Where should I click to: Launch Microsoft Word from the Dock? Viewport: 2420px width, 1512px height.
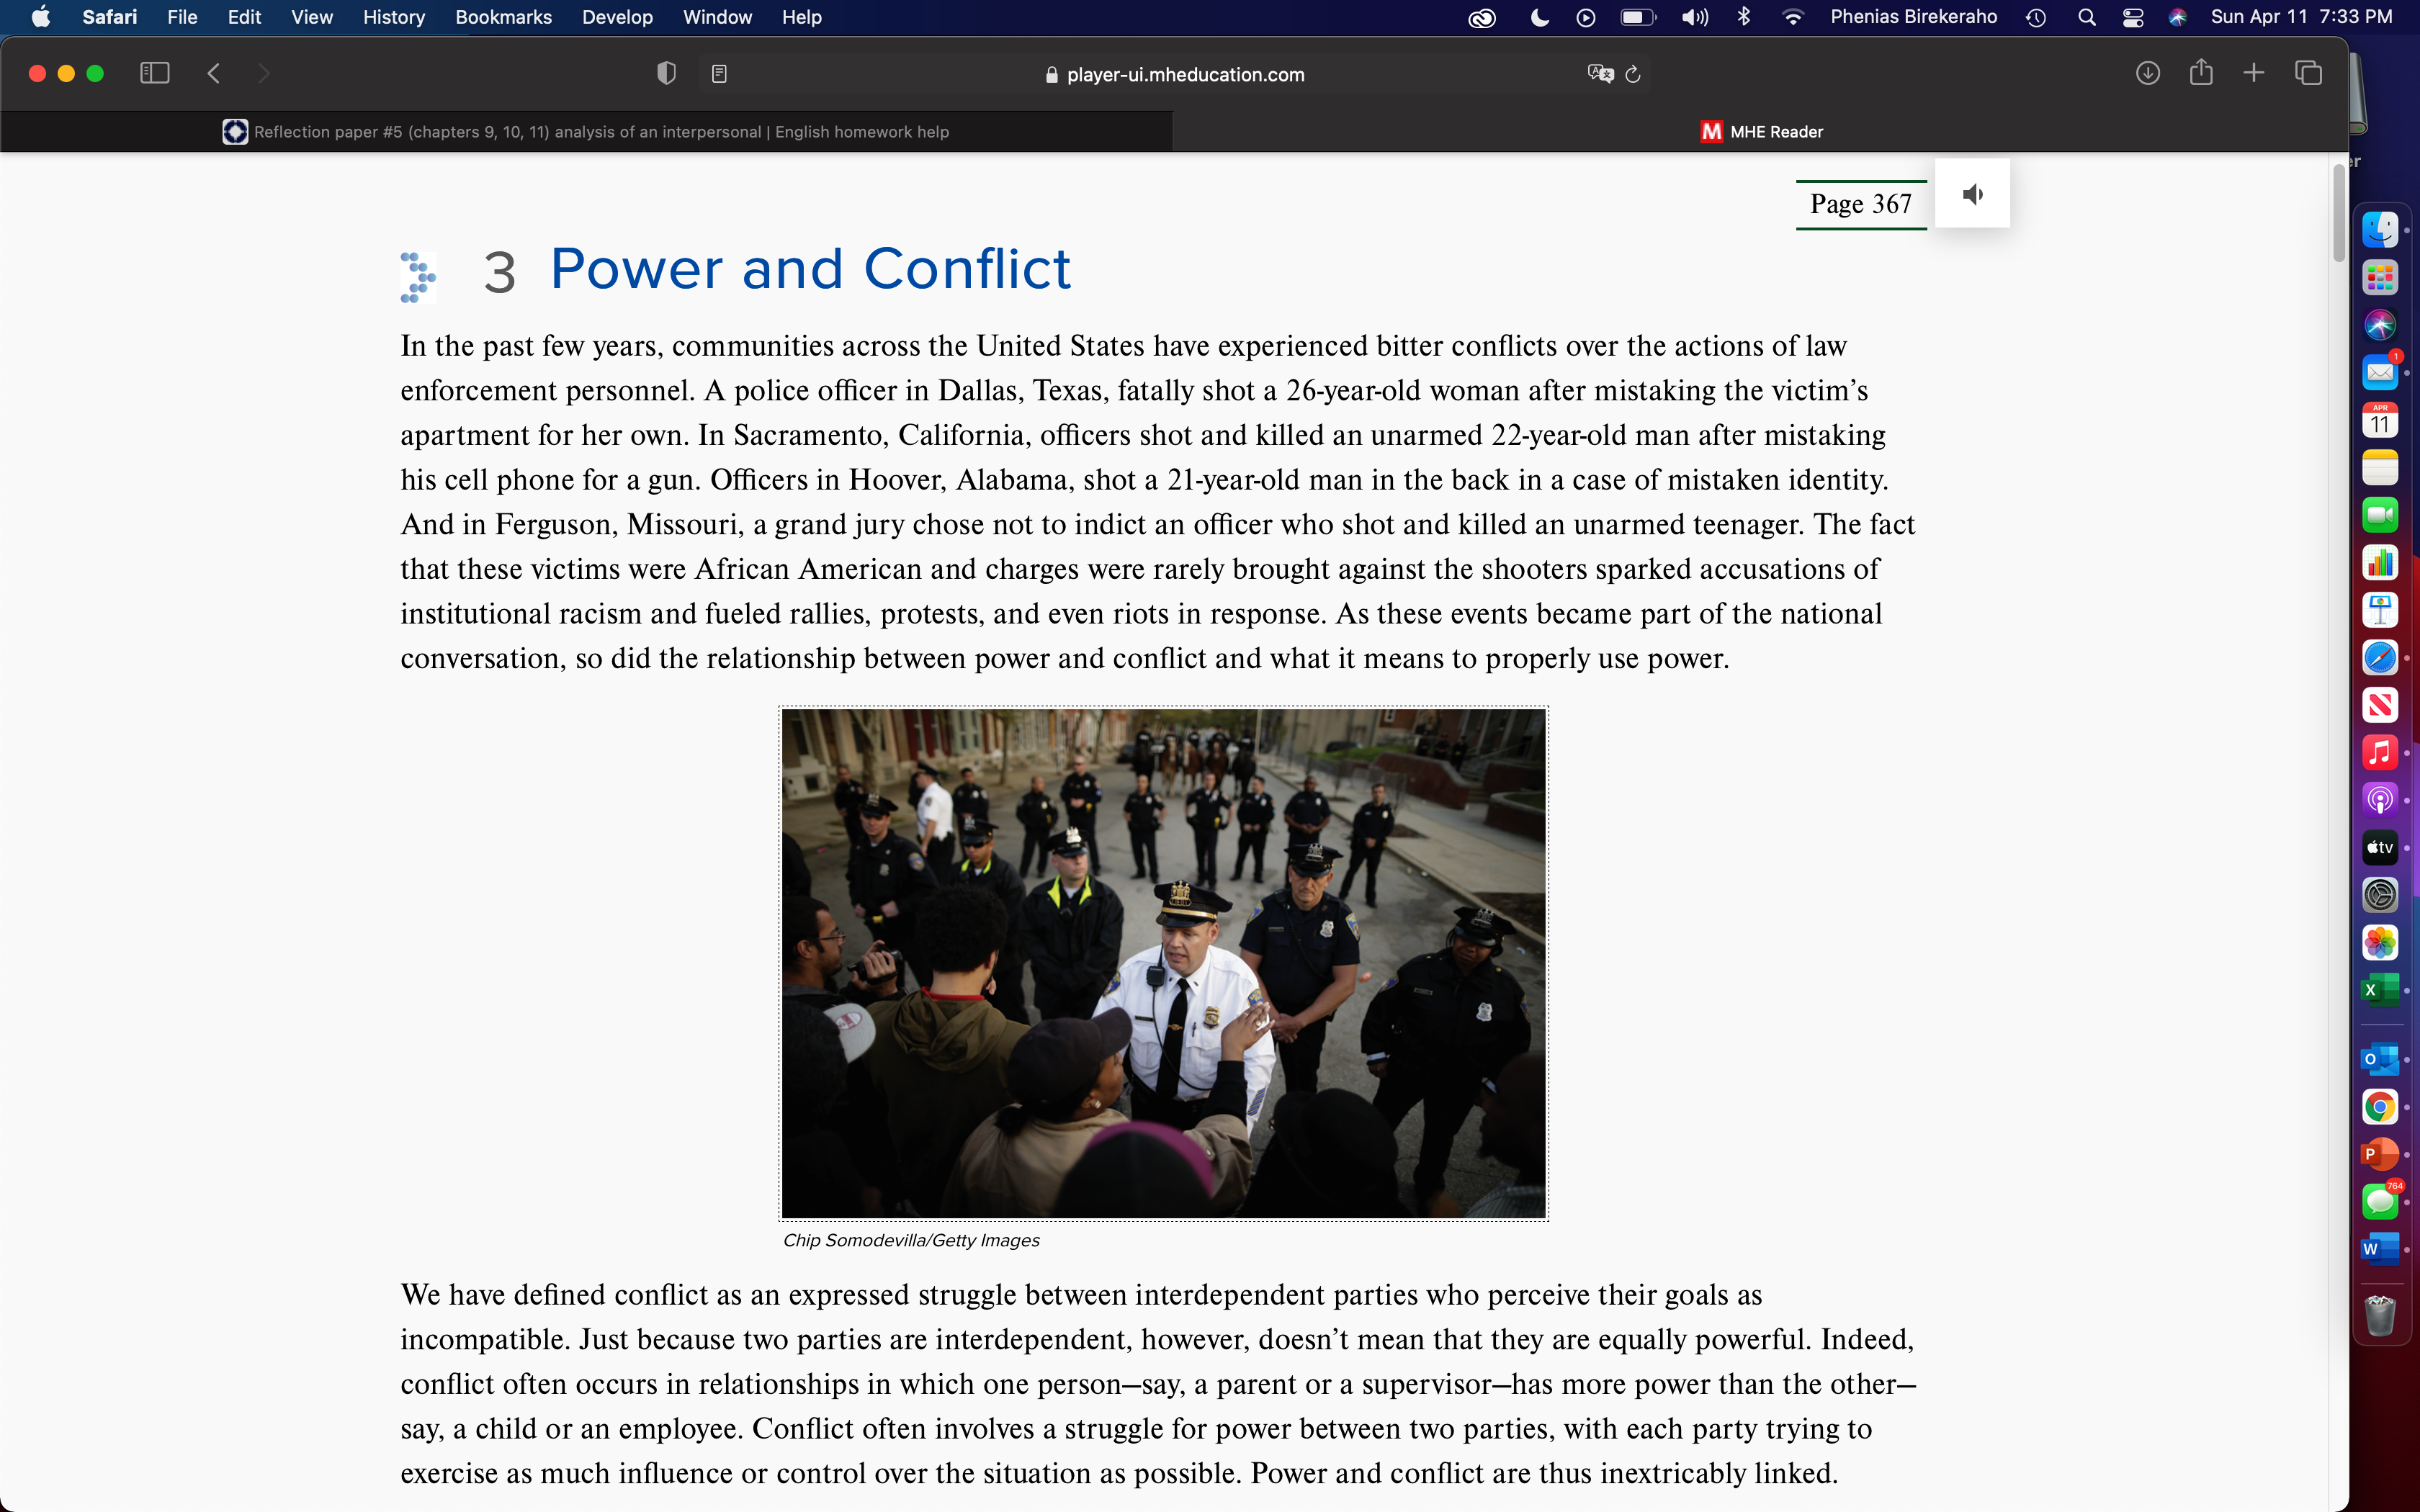coord(2380,1249)
